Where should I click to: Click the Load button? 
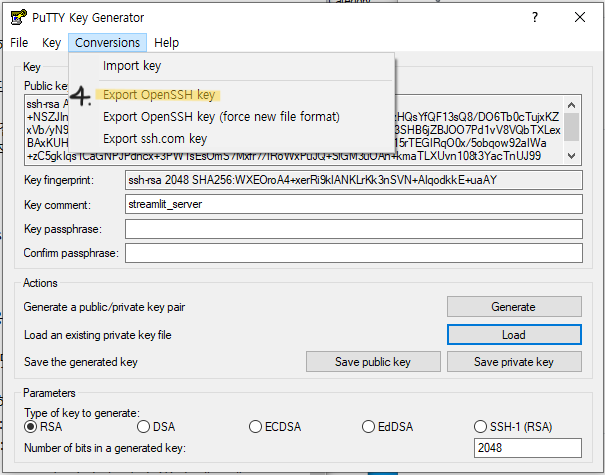point(514,335)
